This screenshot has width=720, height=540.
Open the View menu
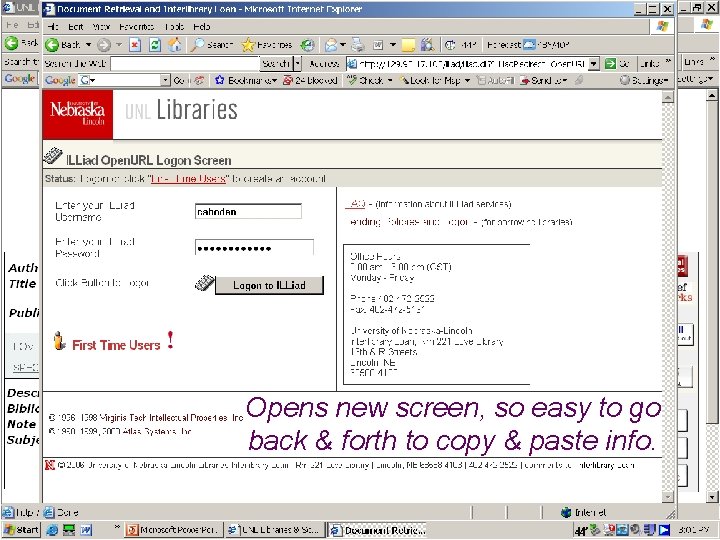(x=101, y=27)
